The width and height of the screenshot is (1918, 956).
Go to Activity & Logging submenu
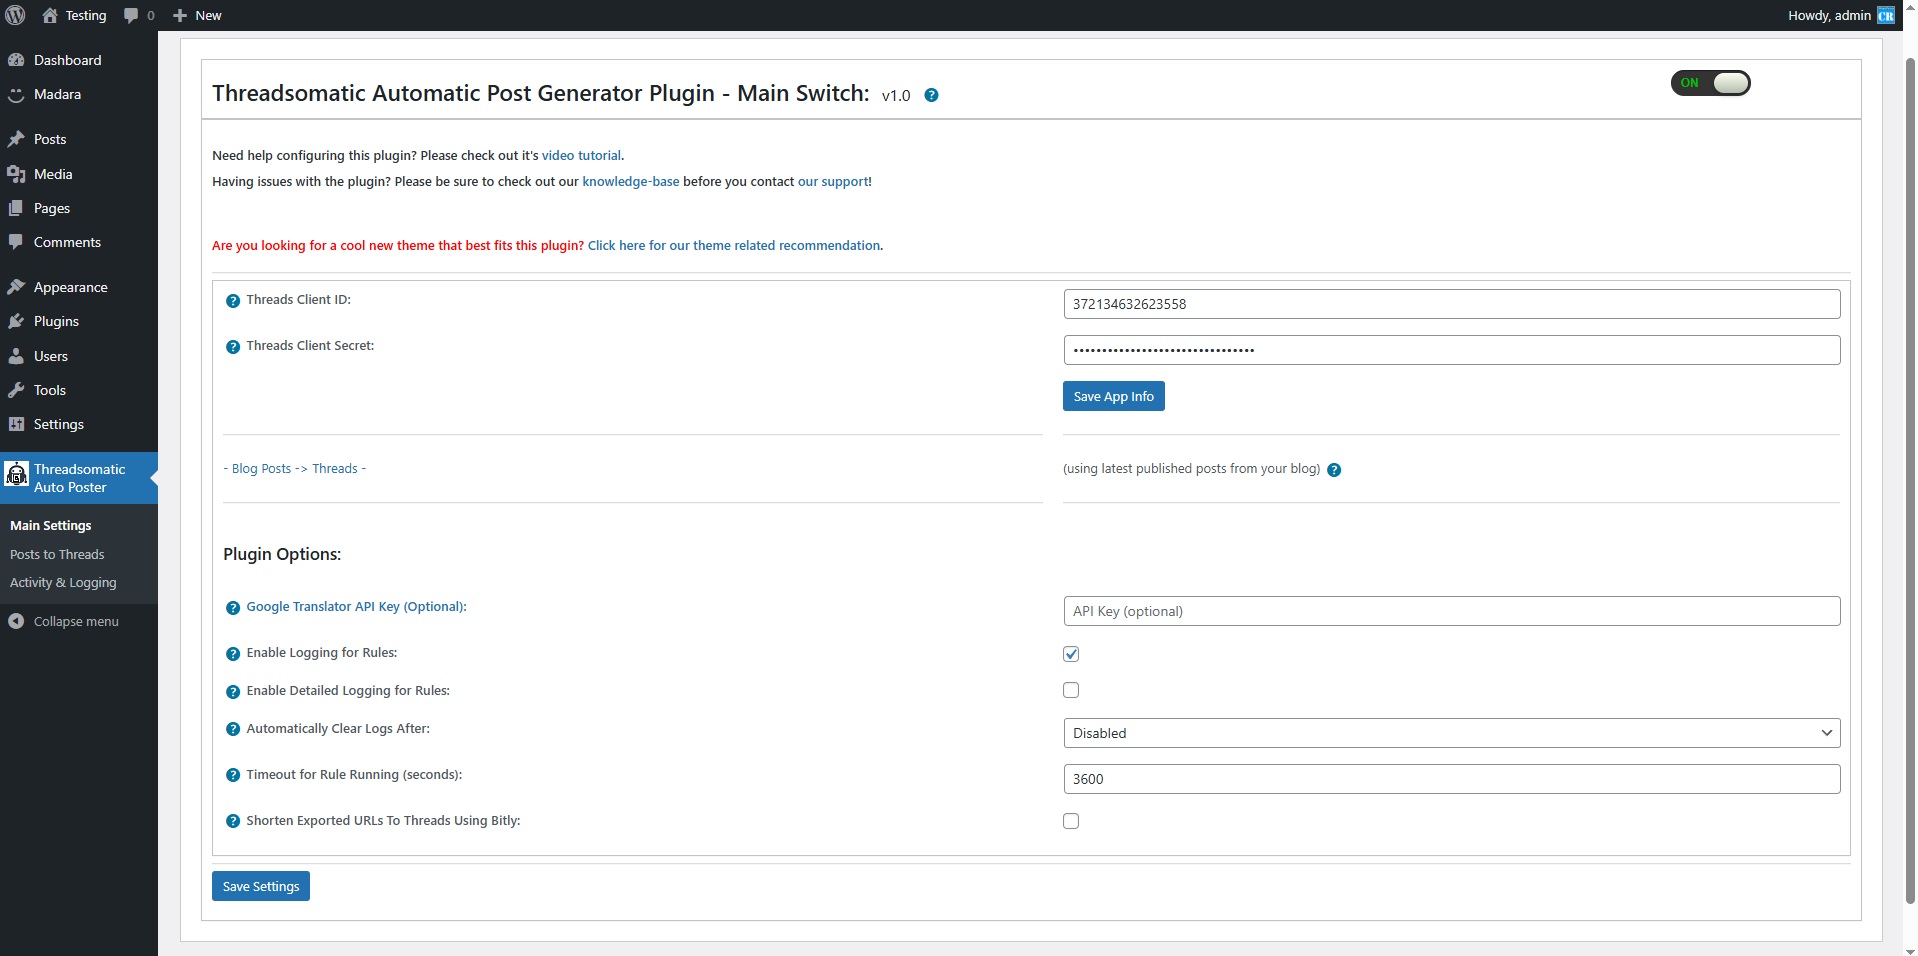(63, 582)
